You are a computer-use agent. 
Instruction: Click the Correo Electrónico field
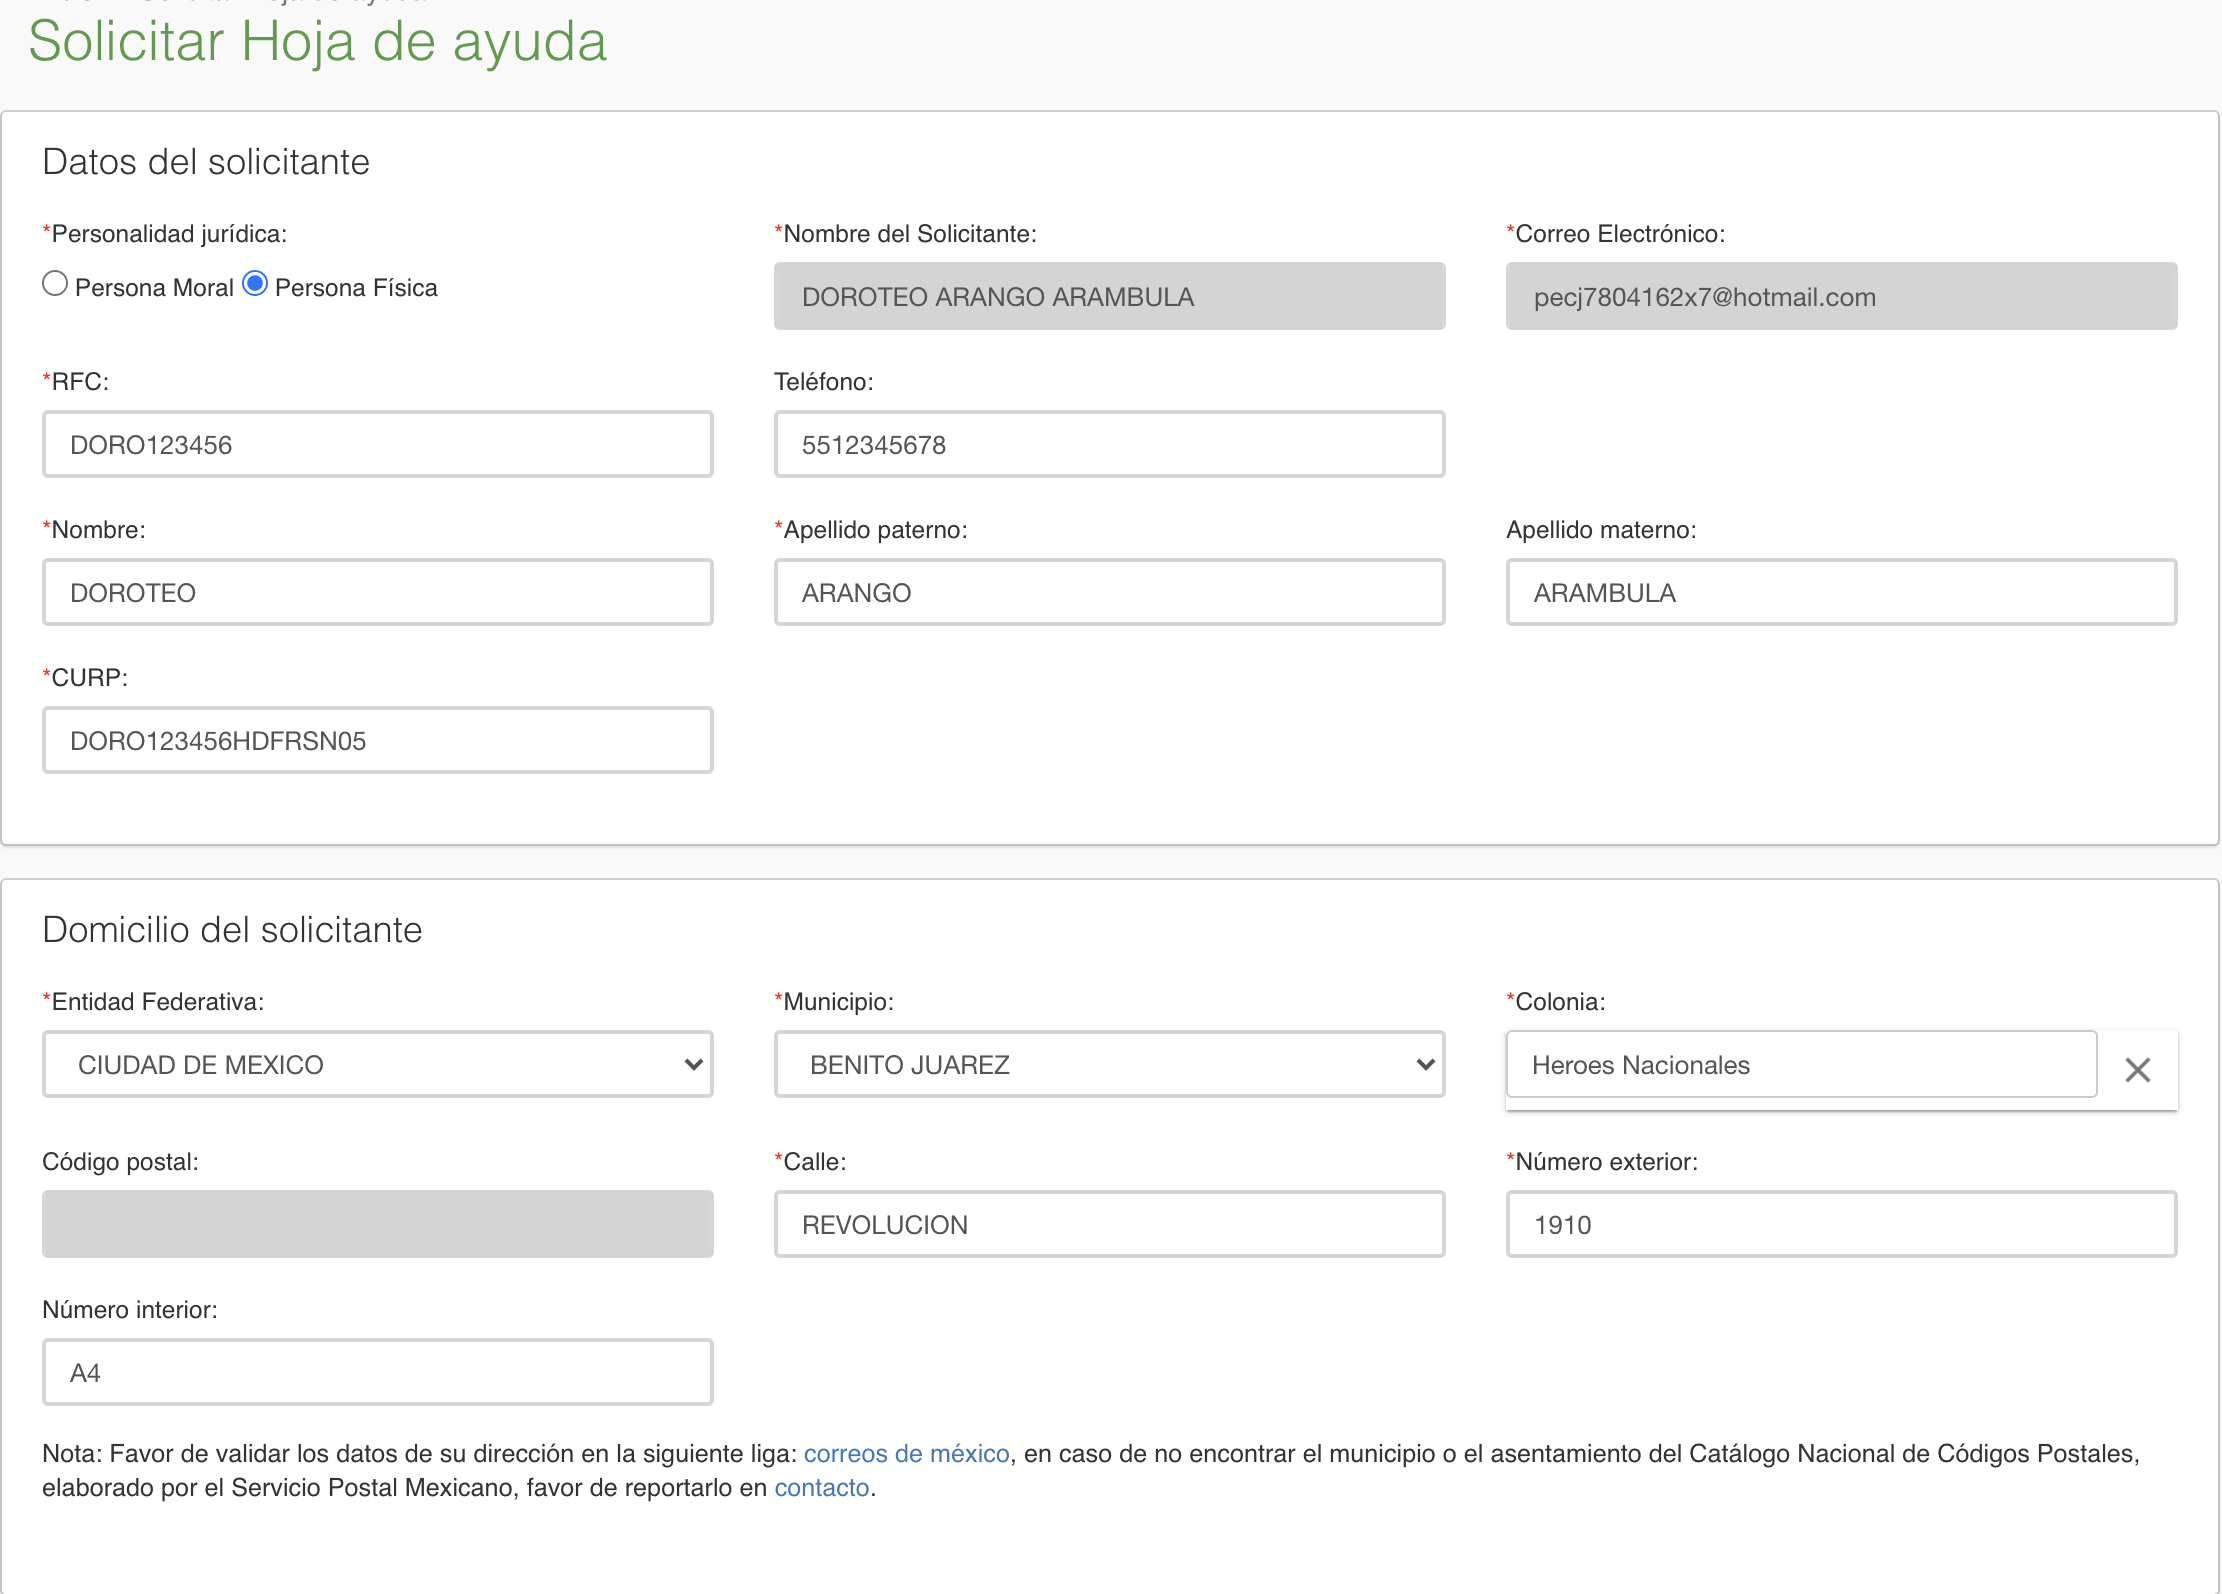[1842, 296]
